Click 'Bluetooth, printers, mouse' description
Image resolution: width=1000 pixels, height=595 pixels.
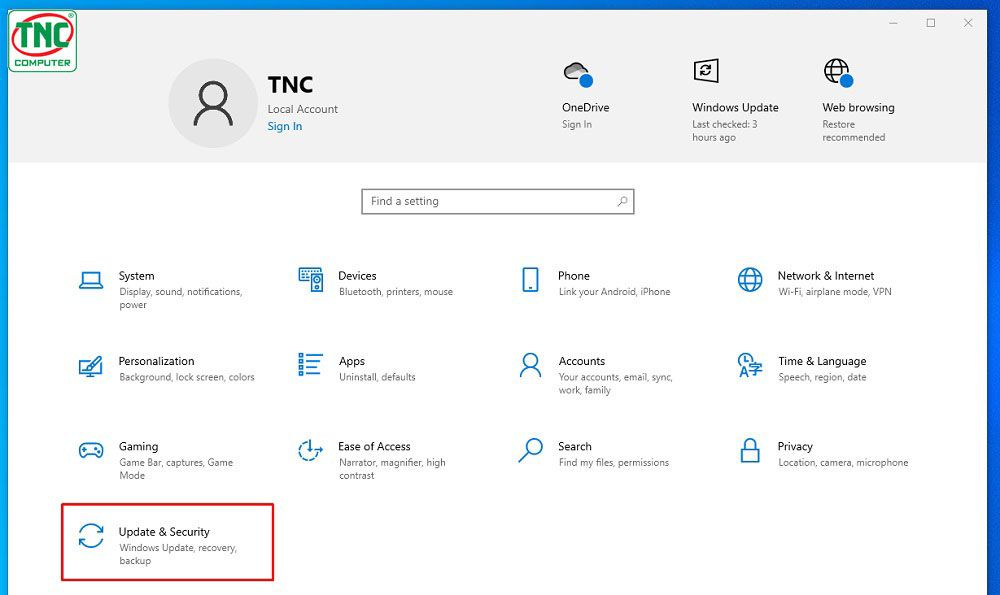click(396, 292)
